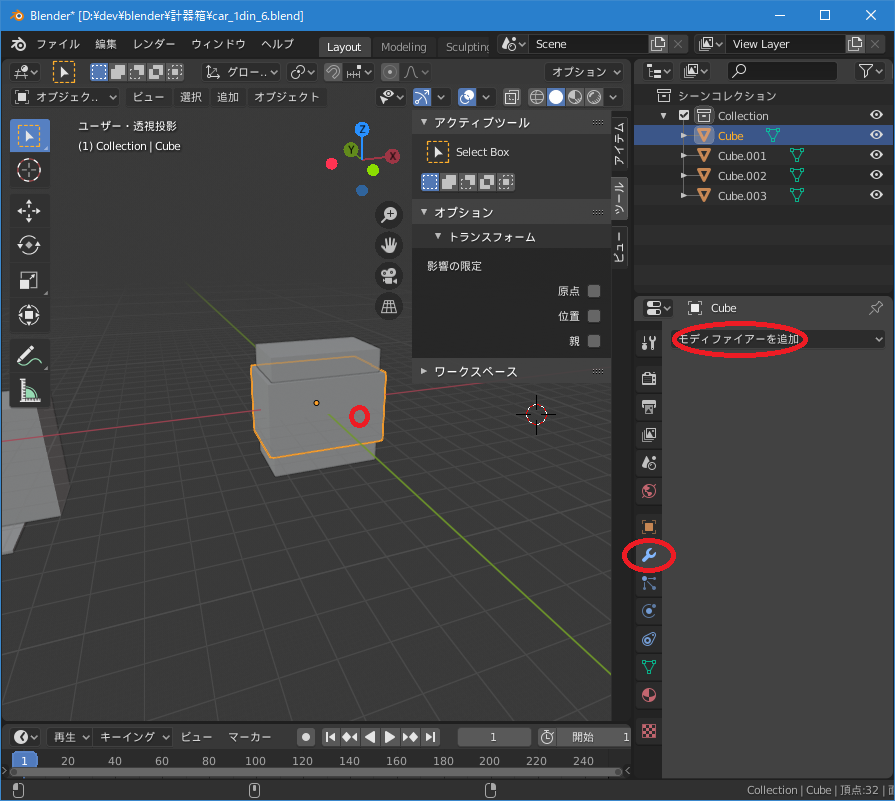Select the Measure tool

[x=29, y=390]
